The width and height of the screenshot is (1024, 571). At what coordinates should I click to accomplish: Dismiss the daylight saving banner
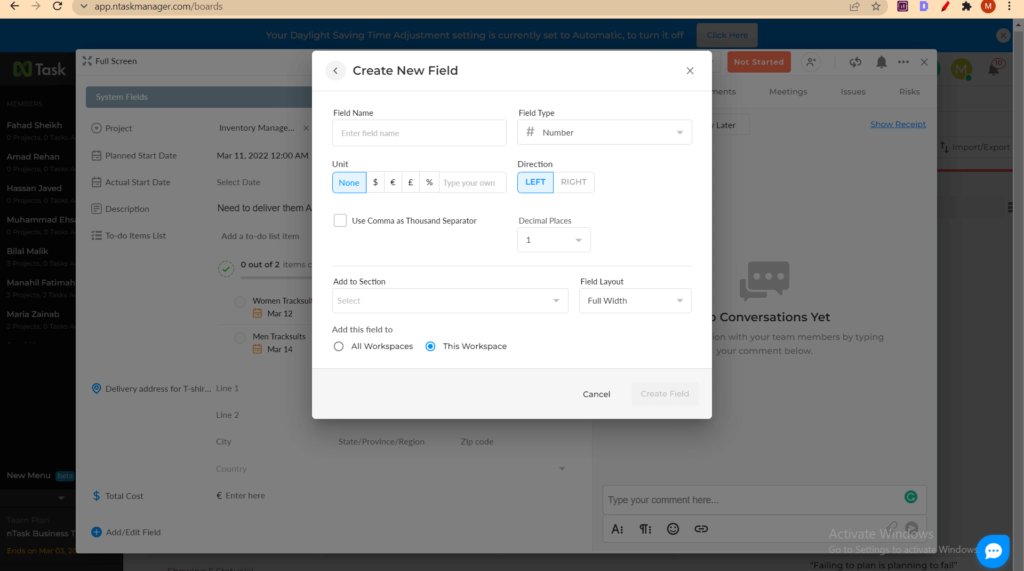pyautogui.click(x=1003, y=35)
